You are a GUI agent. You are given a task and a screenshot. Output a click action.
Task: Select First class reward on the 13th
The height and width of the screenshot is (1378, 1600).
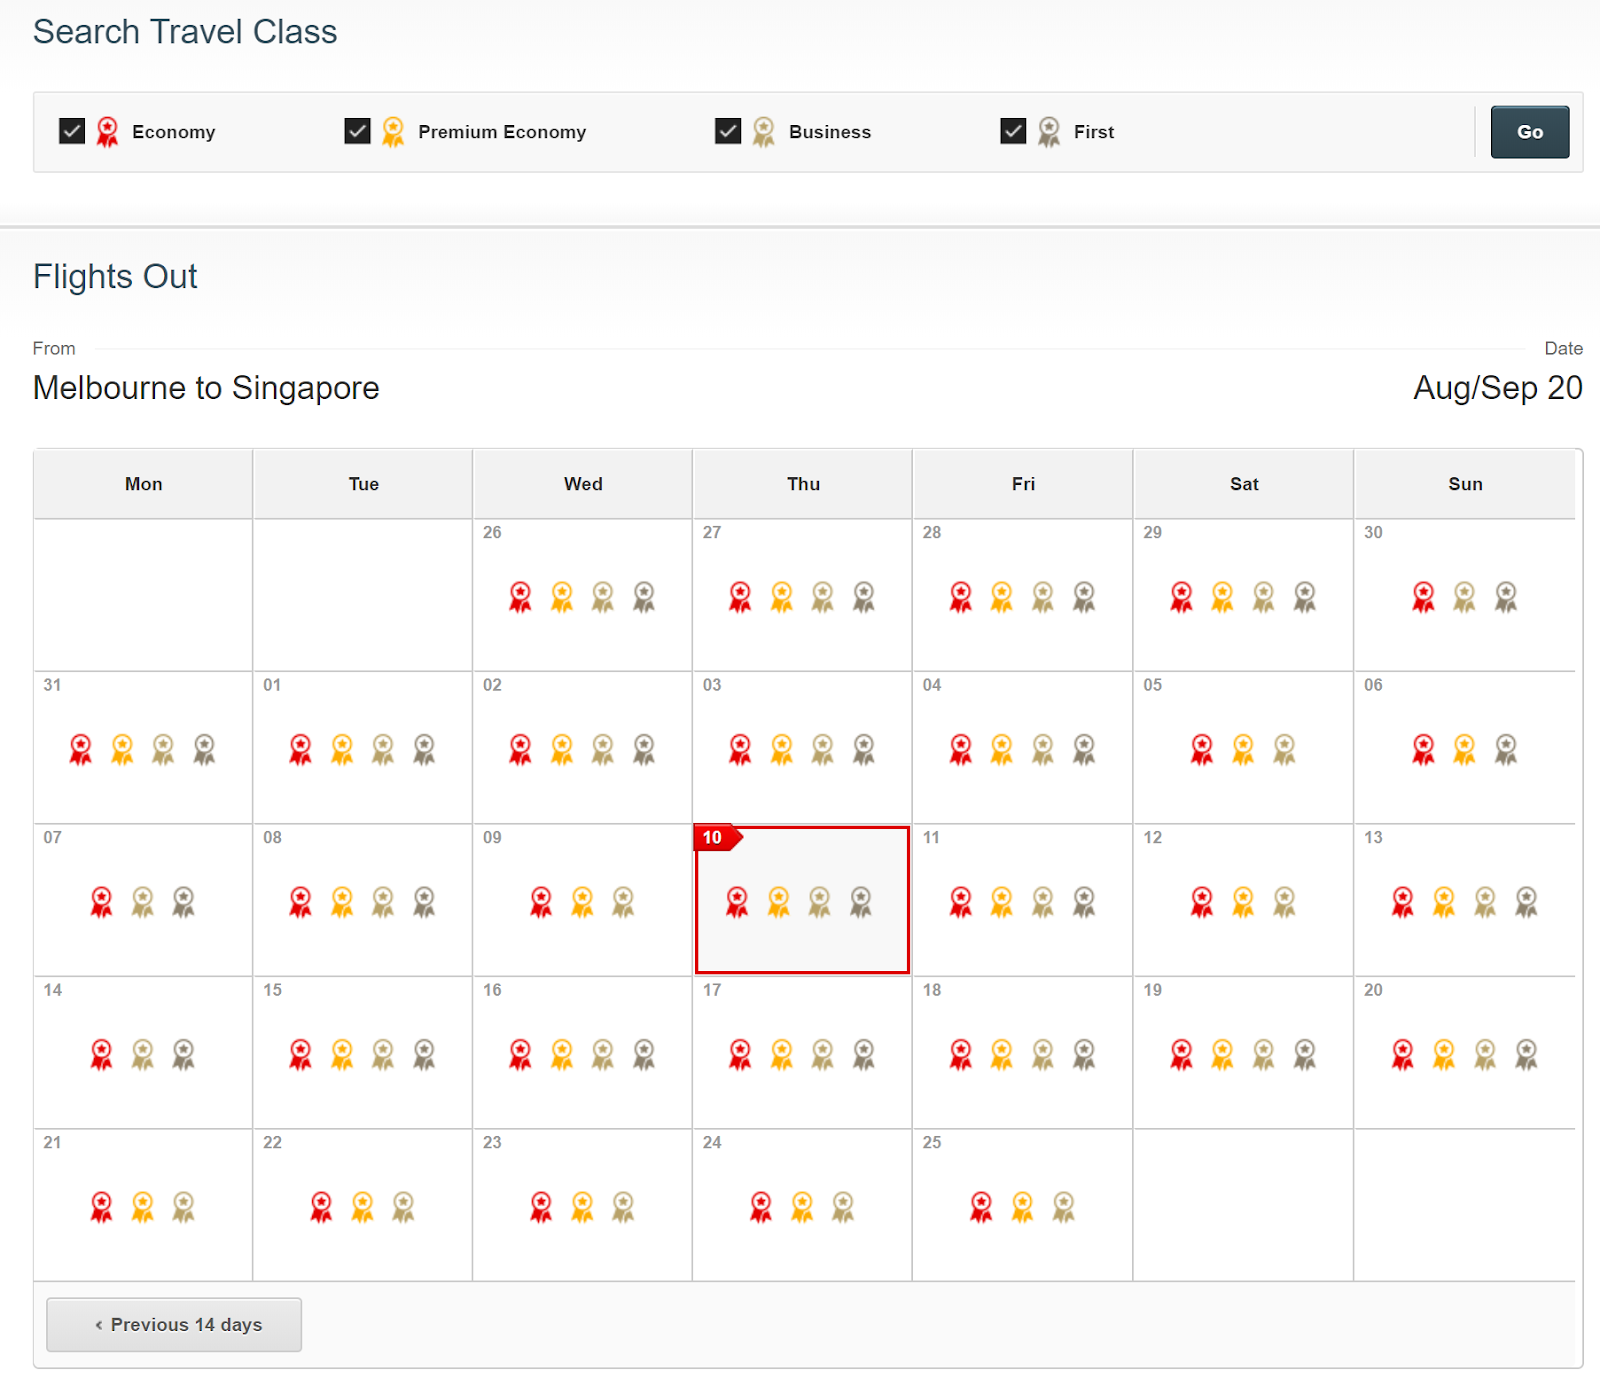click(1526, 902)
